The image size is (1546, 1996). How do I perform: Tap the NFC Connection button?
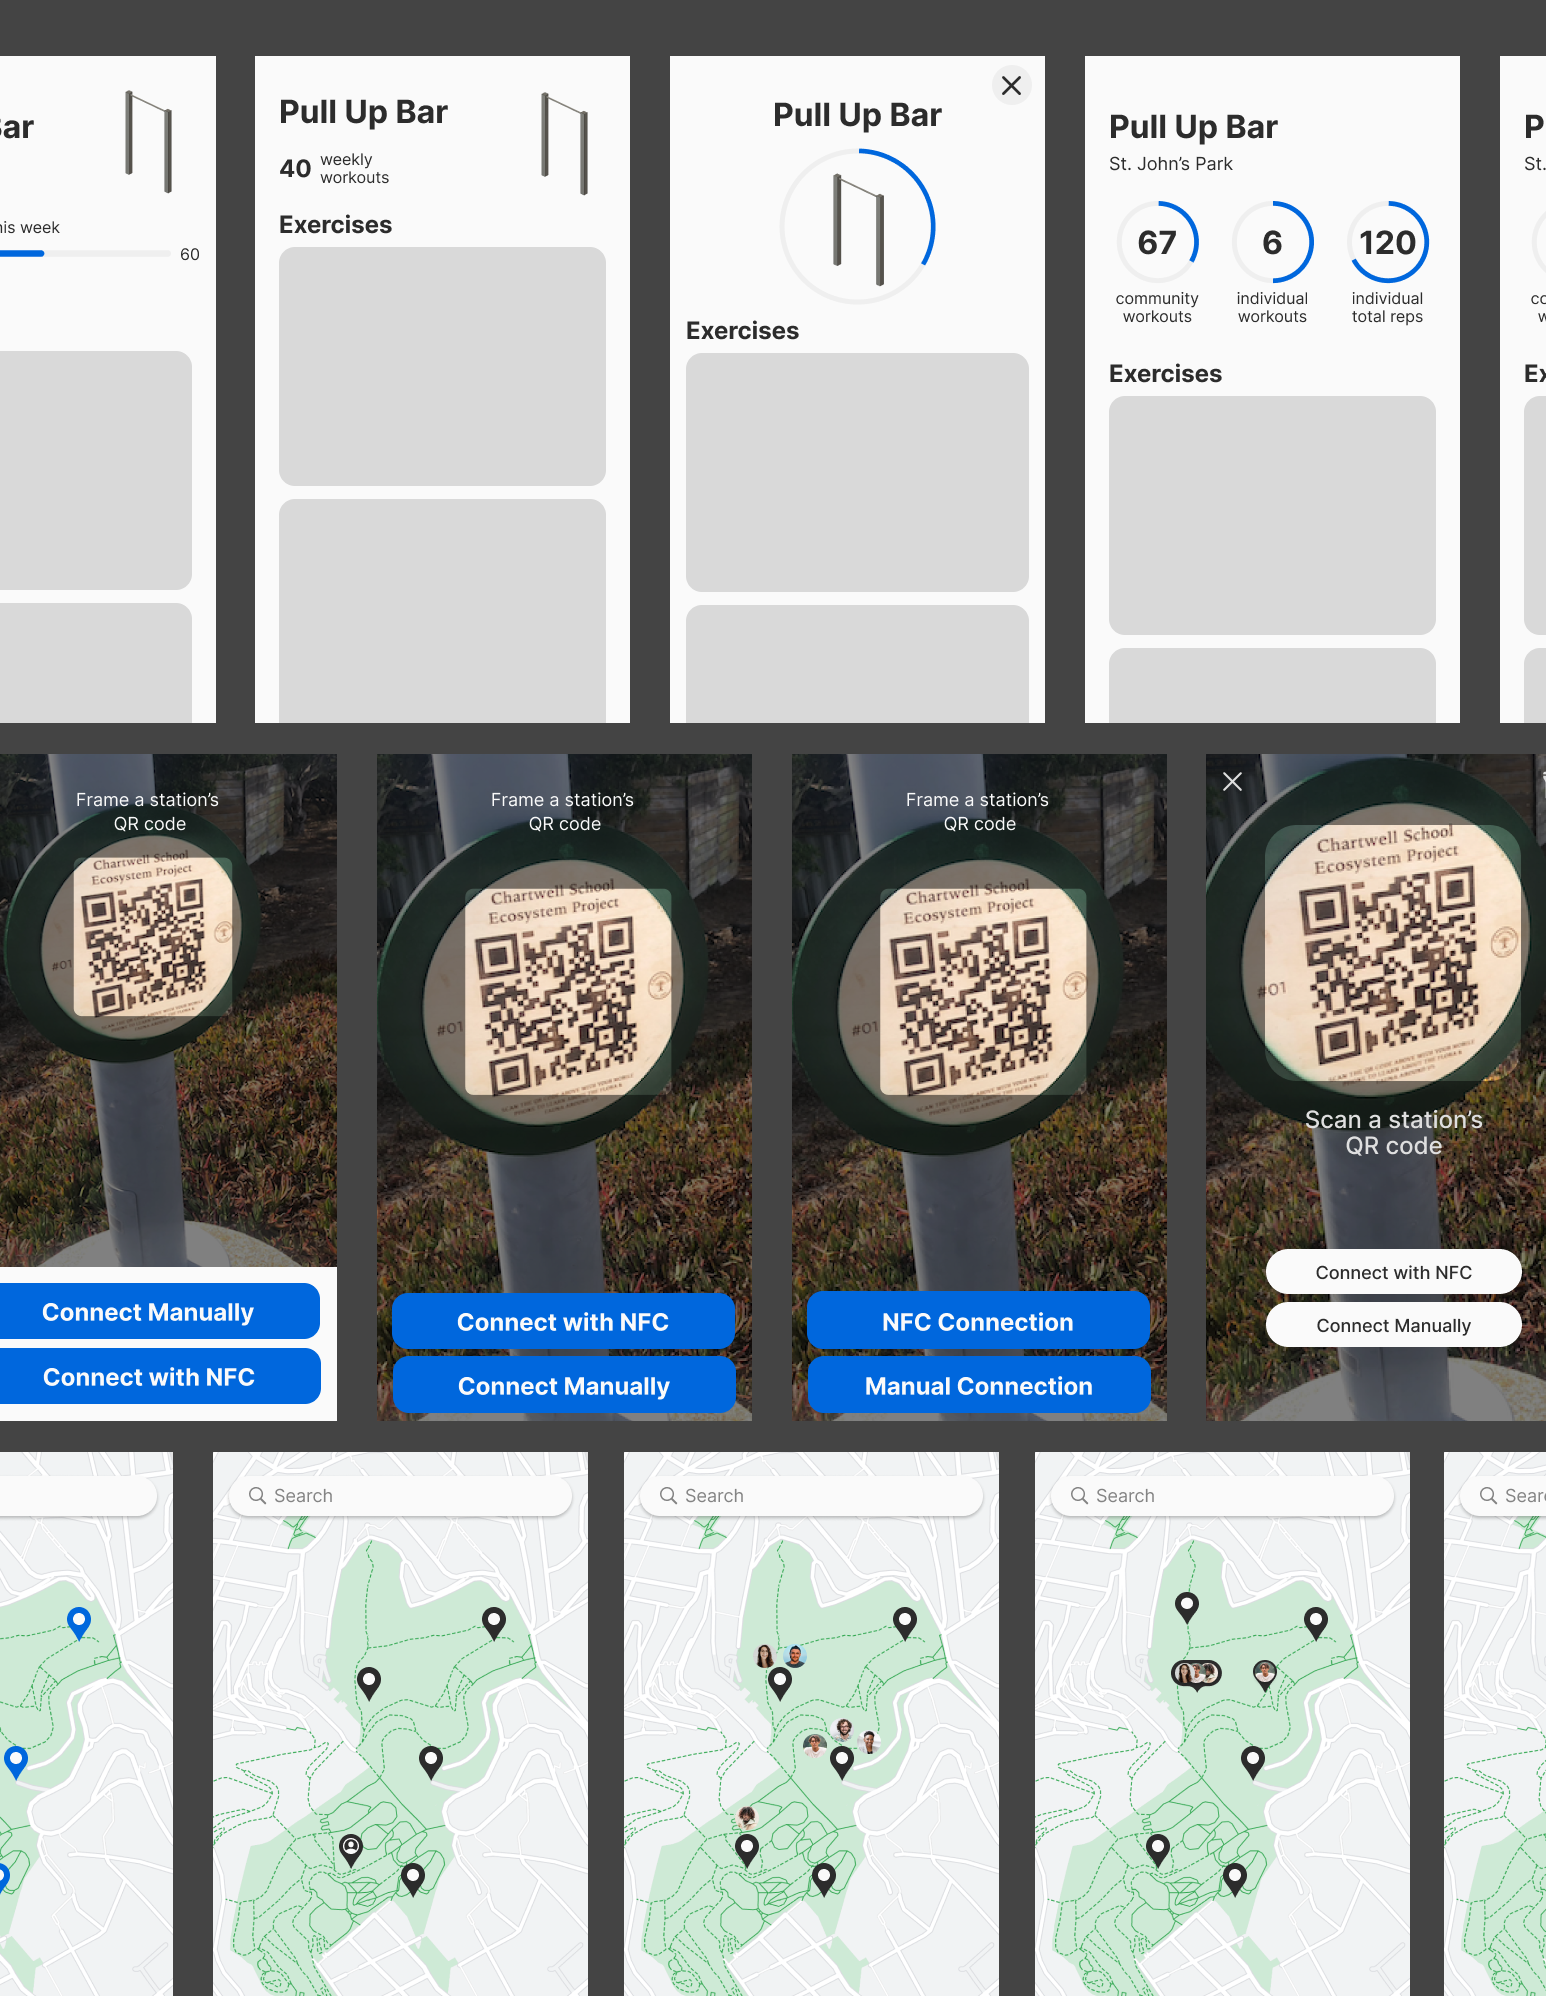coord(978,1322)
